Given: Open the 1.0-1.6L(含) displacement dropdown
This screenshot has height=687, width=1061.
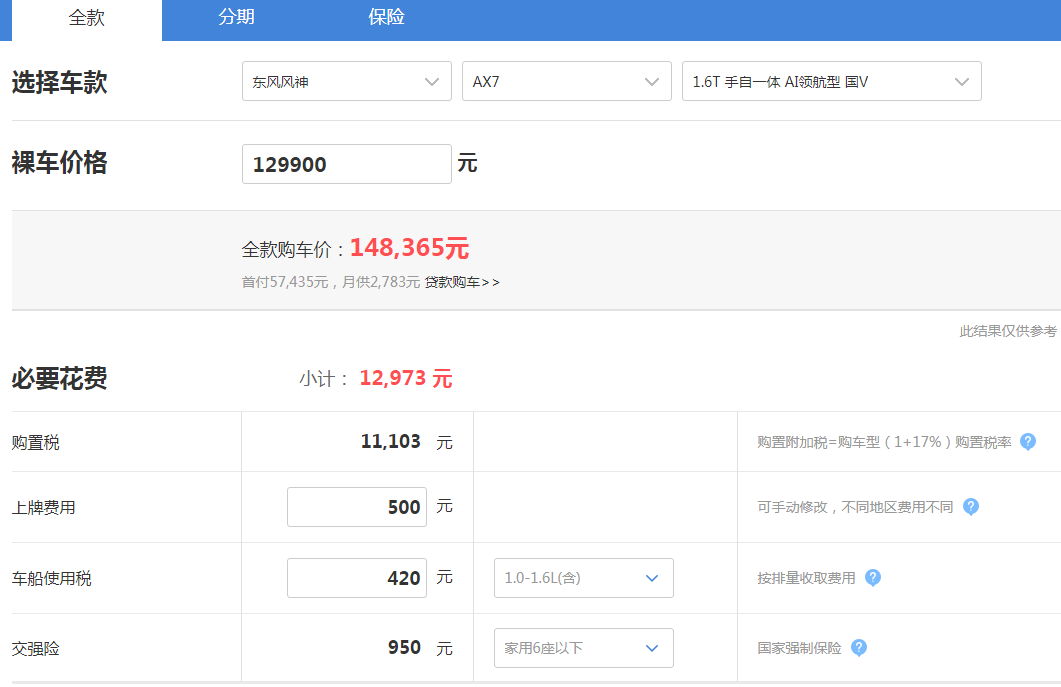Looking at the screenshot, I should click(x=583, y=578).
